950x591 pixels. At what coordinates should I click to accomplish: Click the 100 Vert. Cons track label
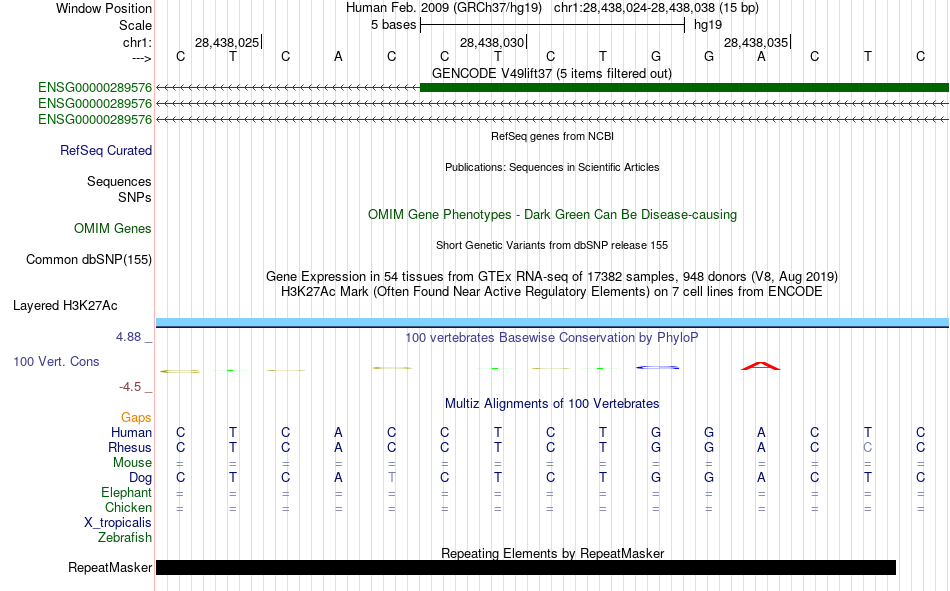tap(56, 362)
